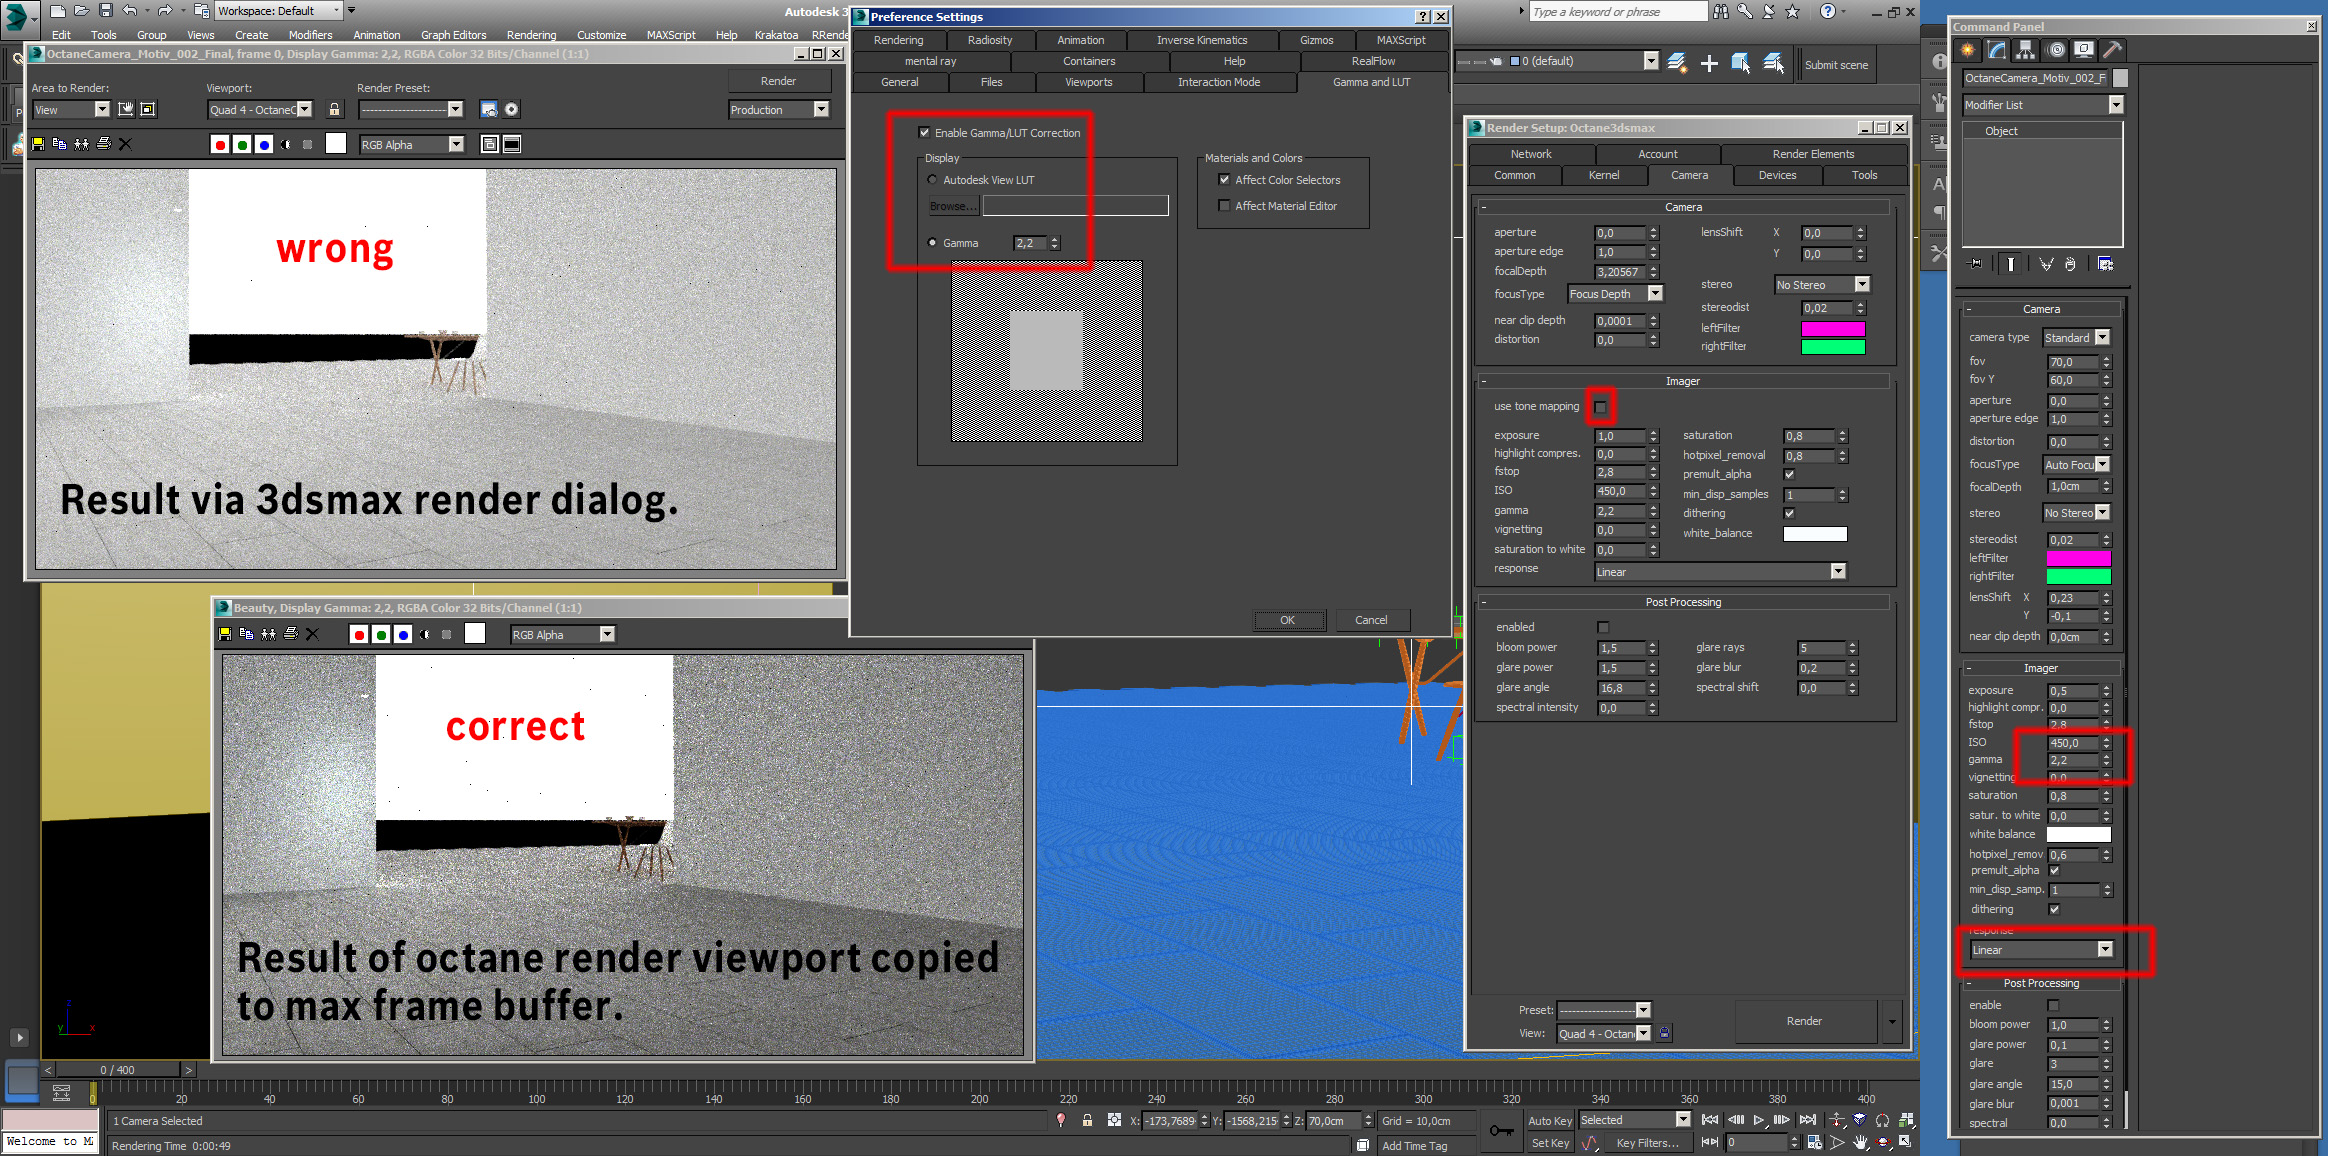Click OK in Preference Settings
The height and width of the screenshot is (1156, 2328).
point(1287,620)
